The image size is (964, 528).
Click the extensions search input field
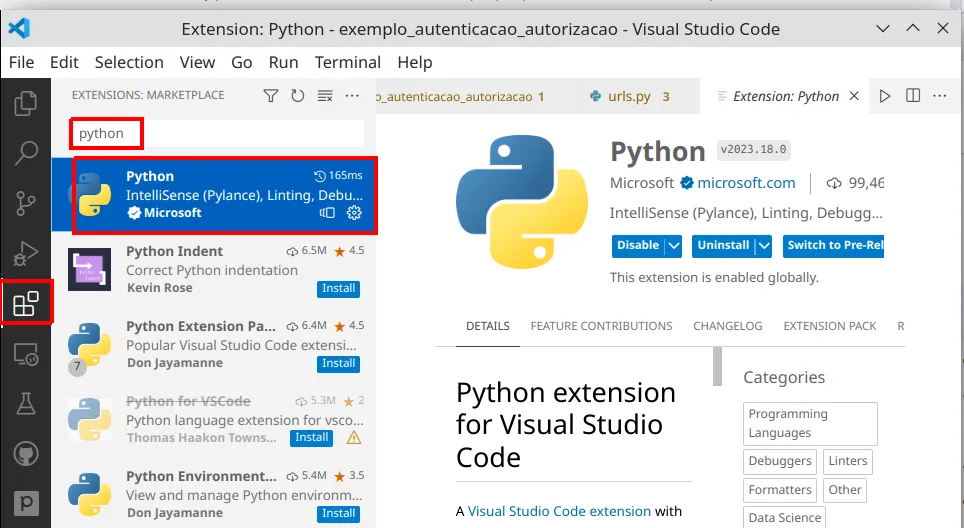pos(216,133)
